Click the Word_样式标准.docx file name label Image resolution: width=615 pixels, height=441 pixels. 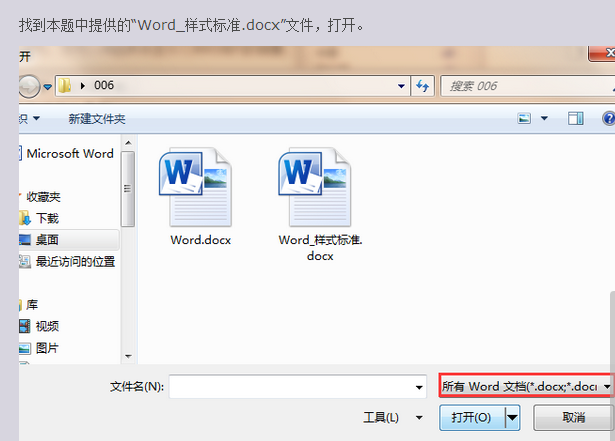click(x=320, y=248)
